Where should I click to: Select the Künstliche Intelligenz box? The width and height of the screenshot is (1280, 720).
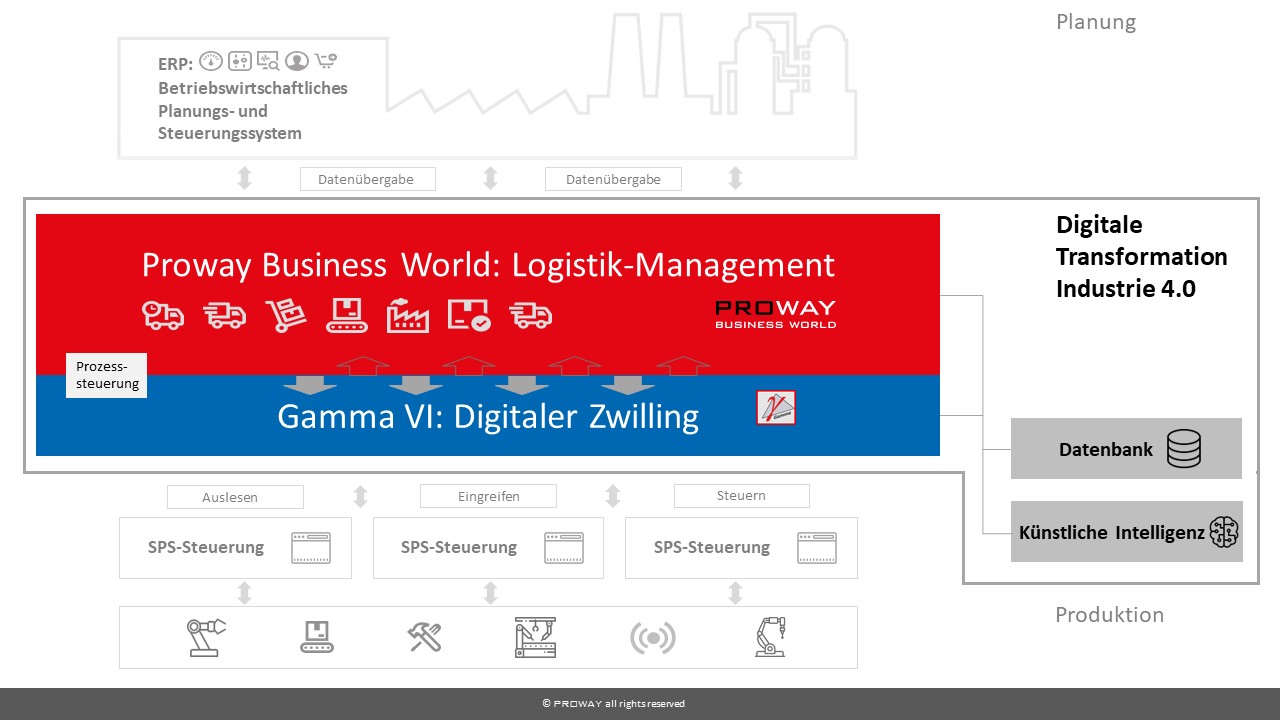pos(1126,532)
